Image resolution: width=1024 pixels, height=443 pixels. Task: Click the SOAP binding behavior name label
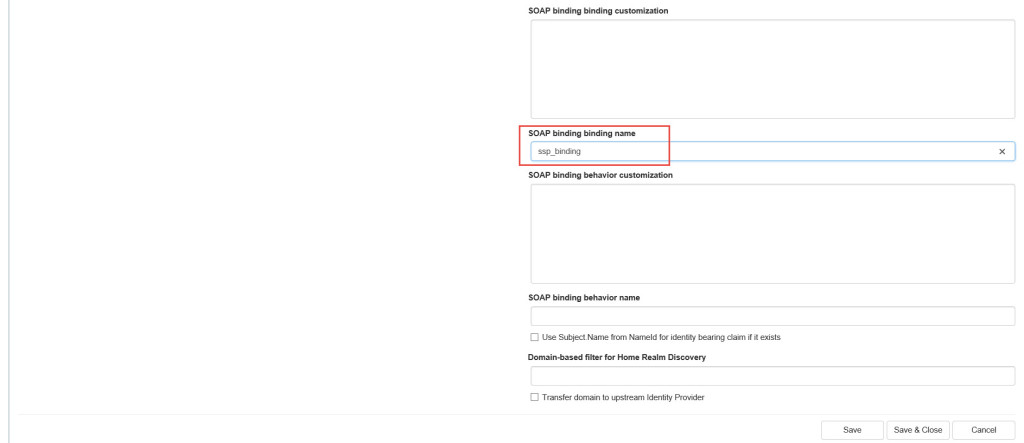584,297
